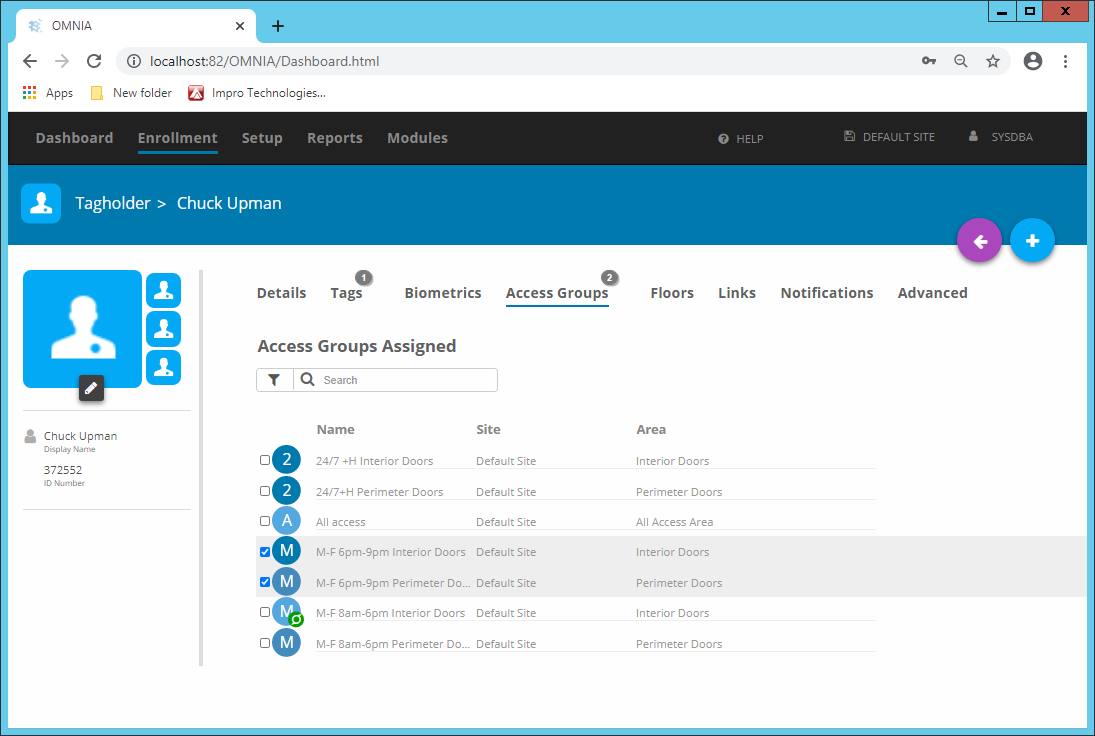The width and height of the screenshot is (1095, 736).
Task: Bookmark page with the star icon
Action: pyautogui.click(x=992, y=61)
